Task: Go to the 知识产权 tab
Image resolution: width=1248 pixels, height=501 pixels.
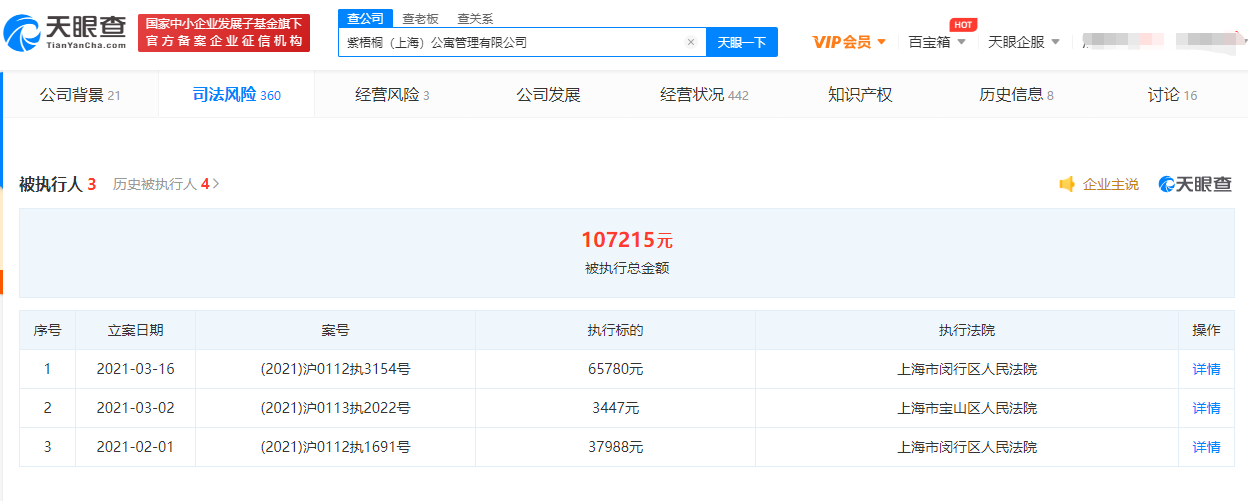Action: point(859,95)
